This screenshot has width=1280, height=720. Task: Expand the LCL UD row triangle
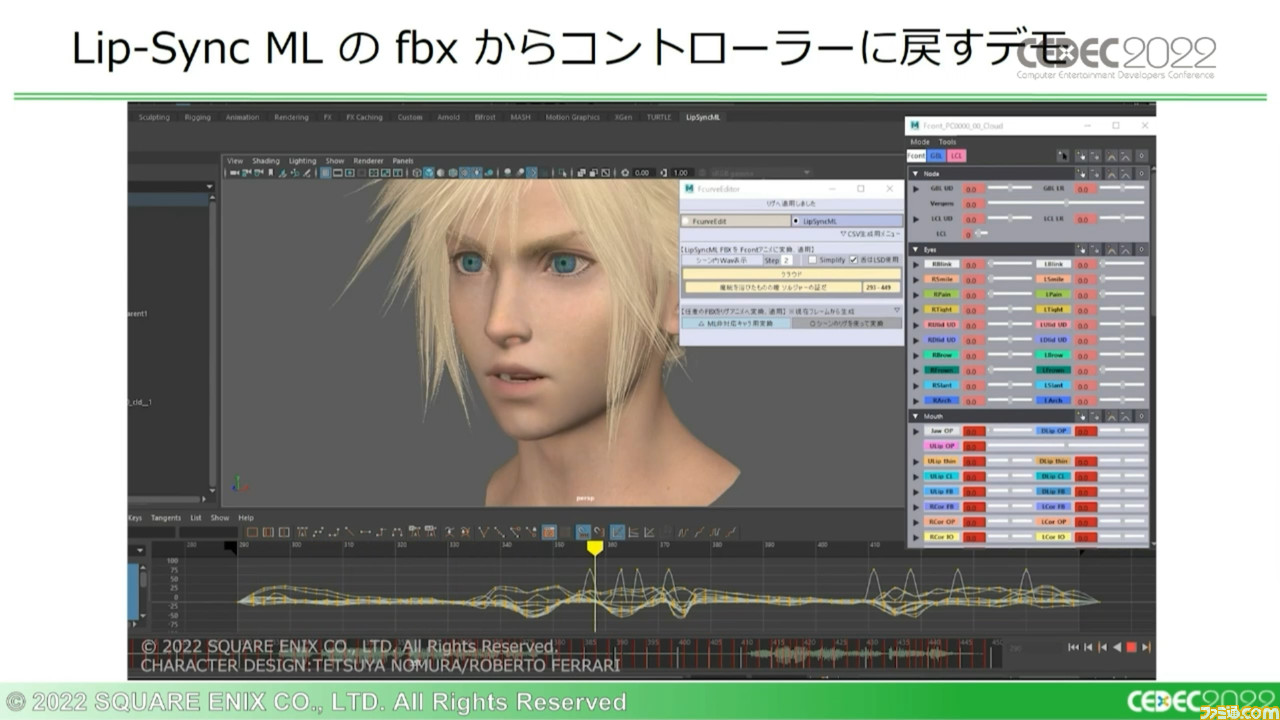pyautogui.click(x=916, y=219)
